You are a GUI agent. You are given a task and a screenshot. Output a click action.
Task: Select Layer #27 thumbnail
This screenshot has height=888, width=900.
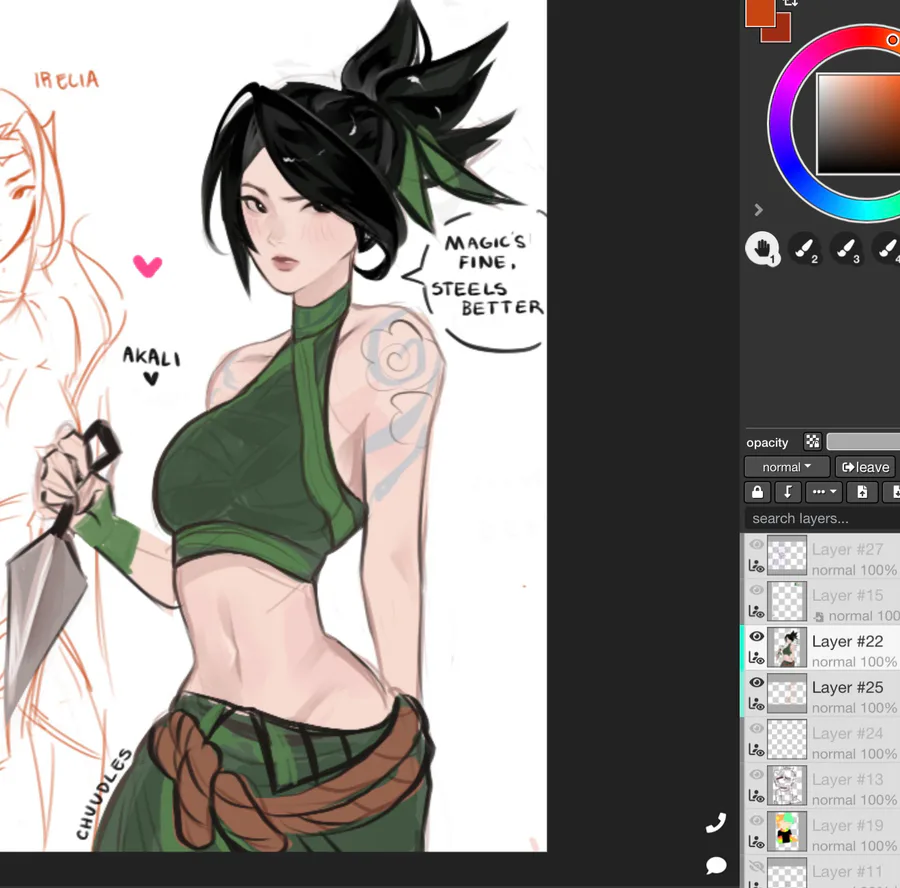coord(787,555)
